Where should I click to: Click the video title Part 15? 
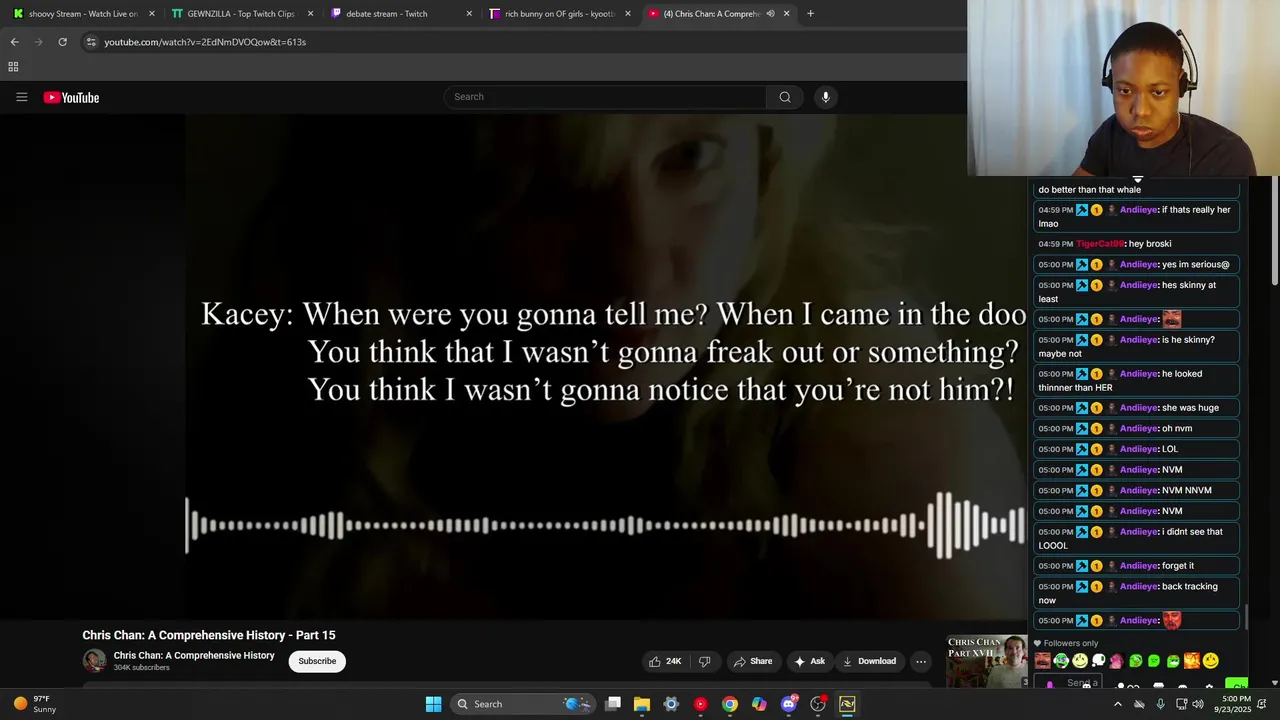pos(209,635)
